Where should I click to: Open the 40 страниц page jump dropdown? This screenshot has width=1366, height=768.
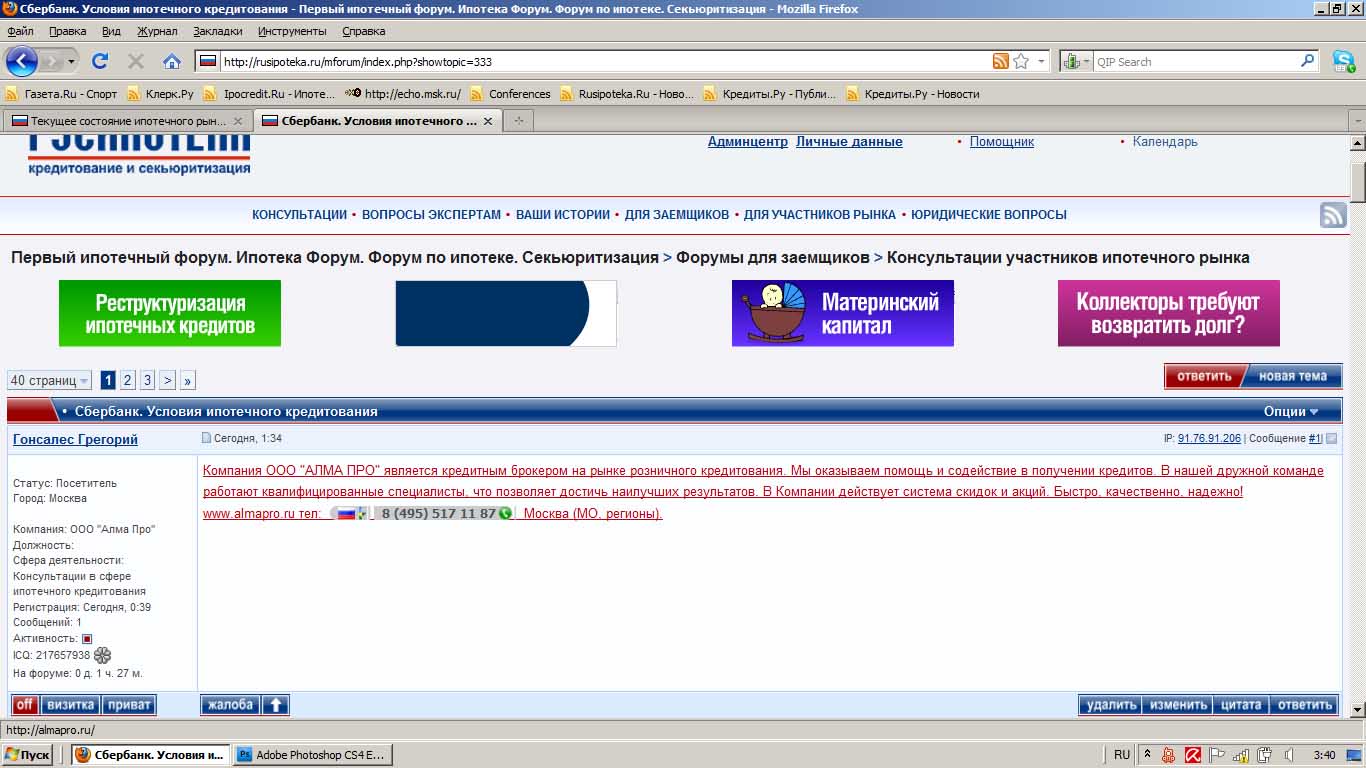(49, 380)
